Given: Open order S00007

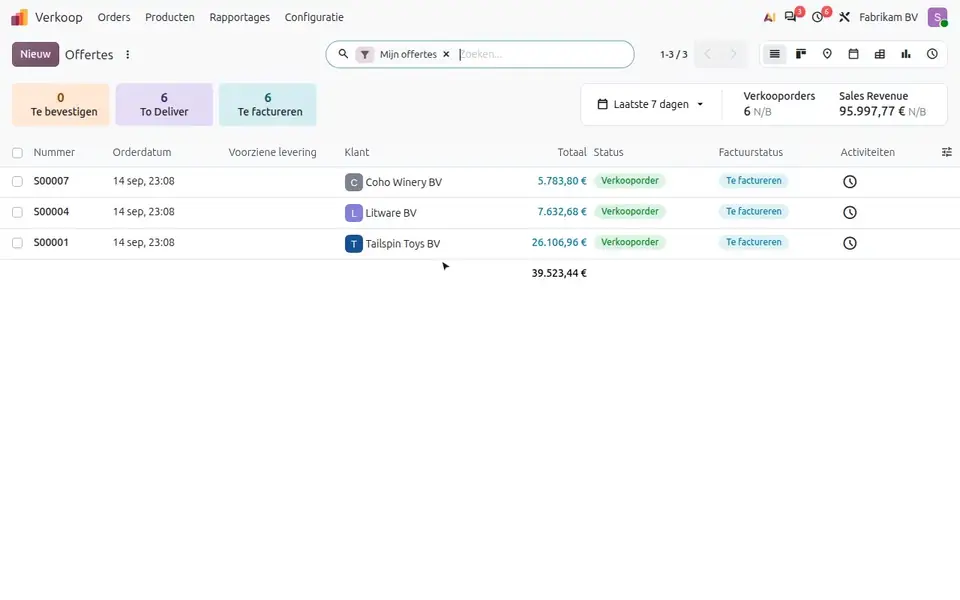Looking at the screenshot, I should [x=51, y=181].
